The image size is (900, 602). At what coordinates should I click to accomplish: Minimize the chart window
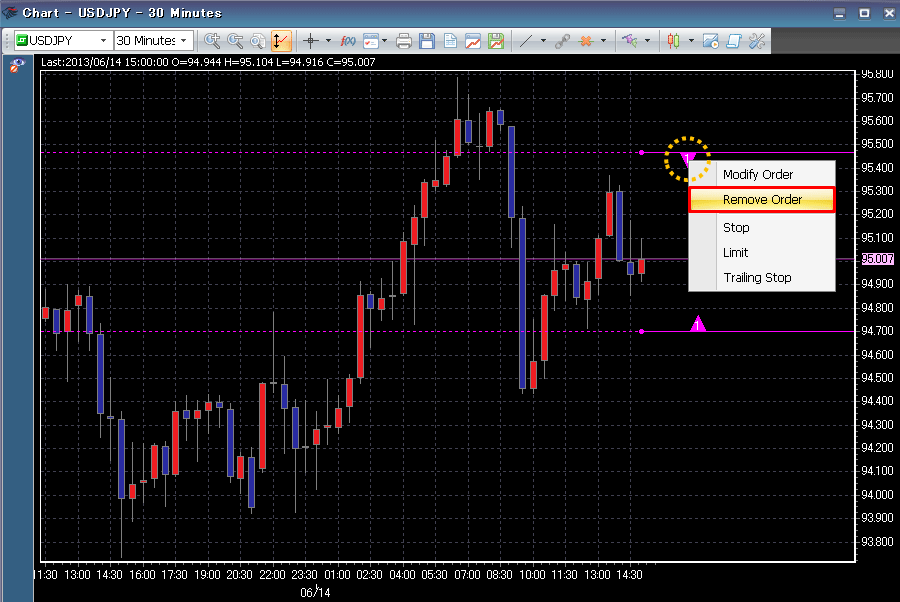839,13
